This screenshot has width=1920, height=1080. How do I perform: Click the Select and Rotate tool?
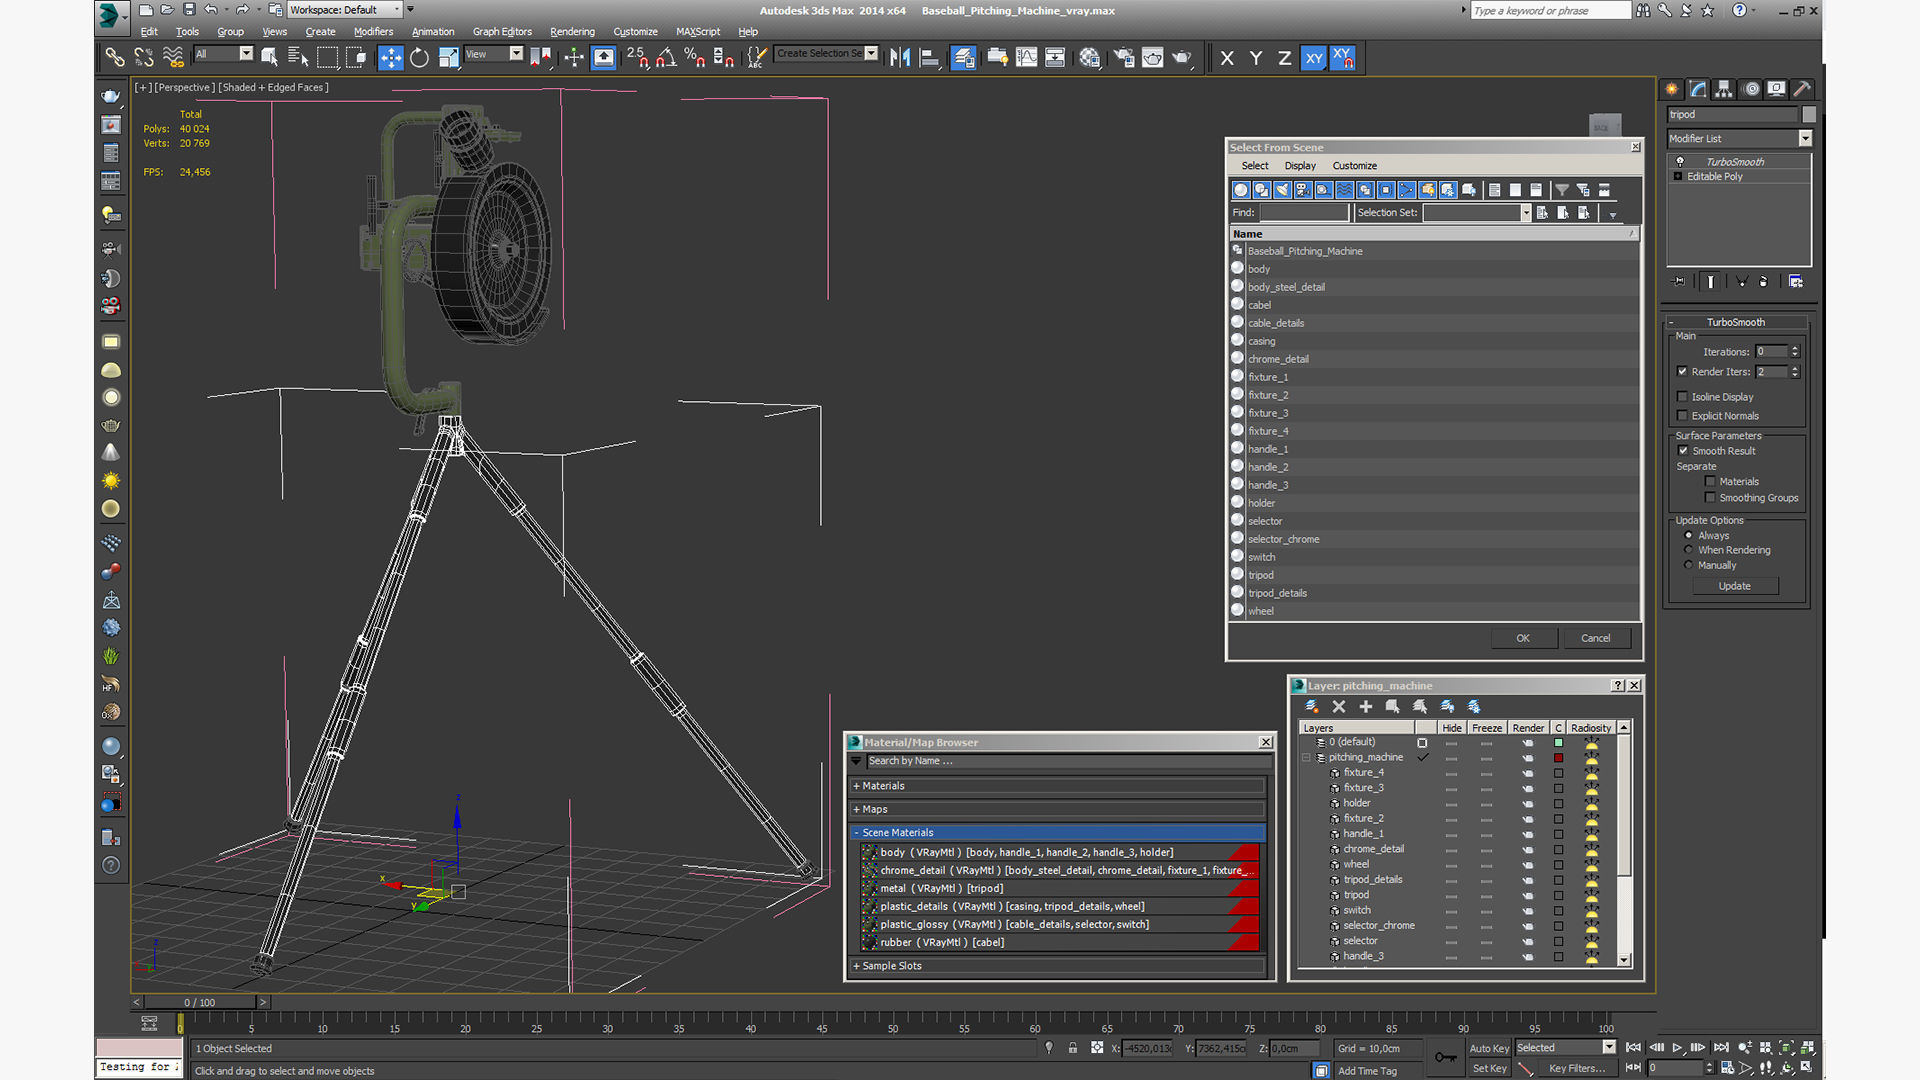pos(419,58)
